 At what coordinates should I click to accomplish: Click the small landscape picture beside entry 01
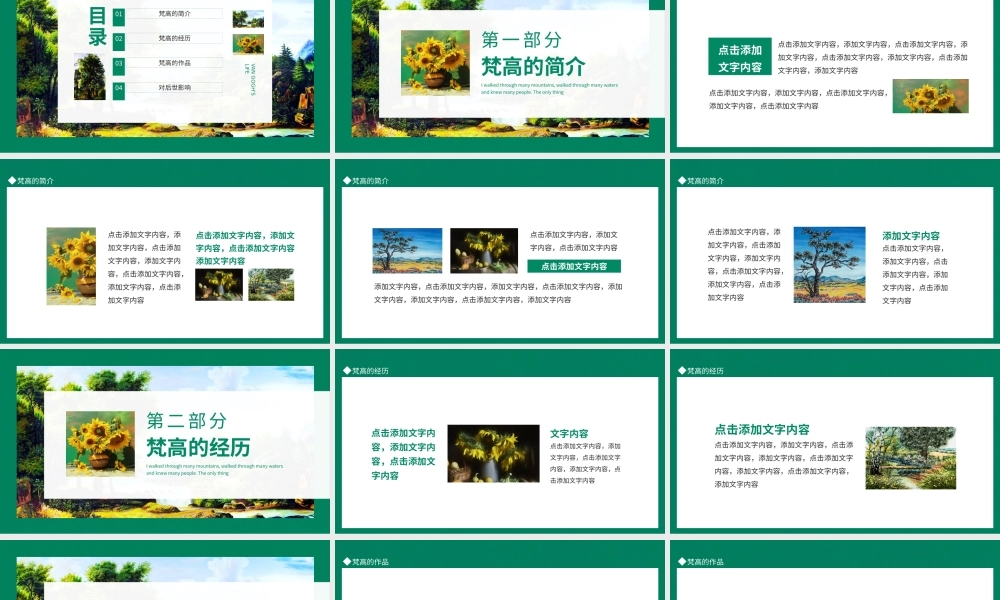pyautogui.click(x=248, y=19)
